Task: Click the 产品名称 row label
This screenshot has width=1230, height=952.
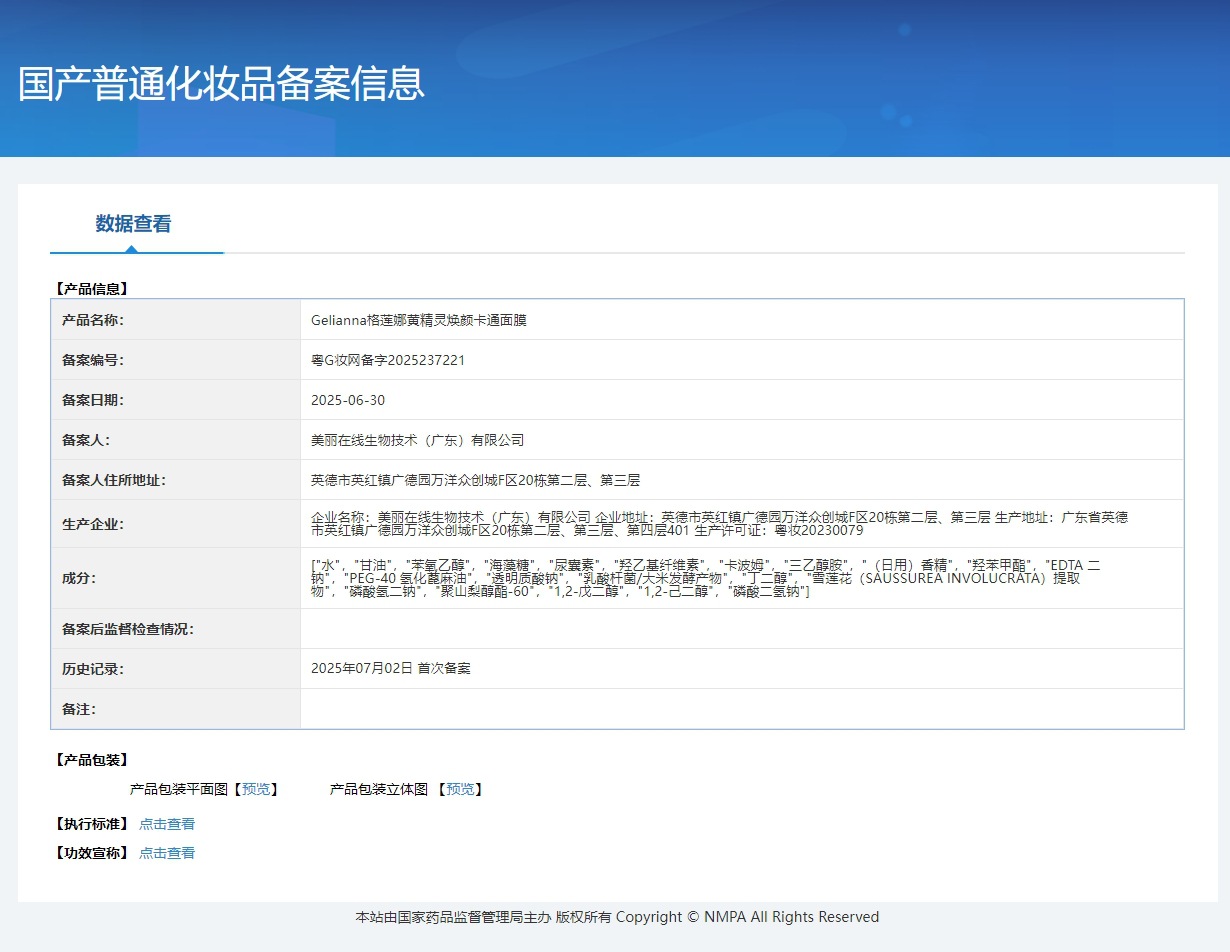Action: 93,320
